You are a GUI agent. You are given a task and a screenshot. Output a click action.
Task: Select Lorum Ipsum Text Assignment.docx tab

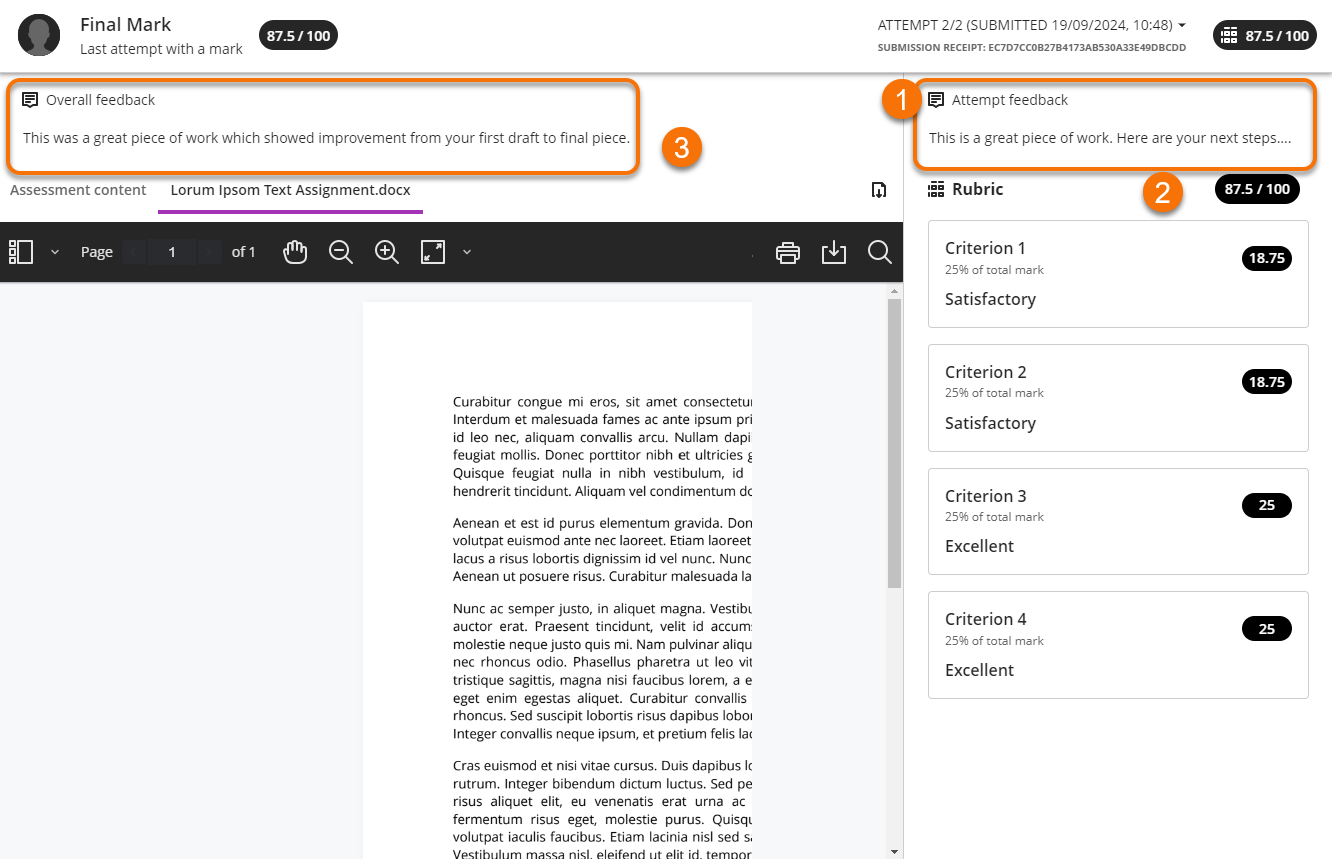point(290,190)
